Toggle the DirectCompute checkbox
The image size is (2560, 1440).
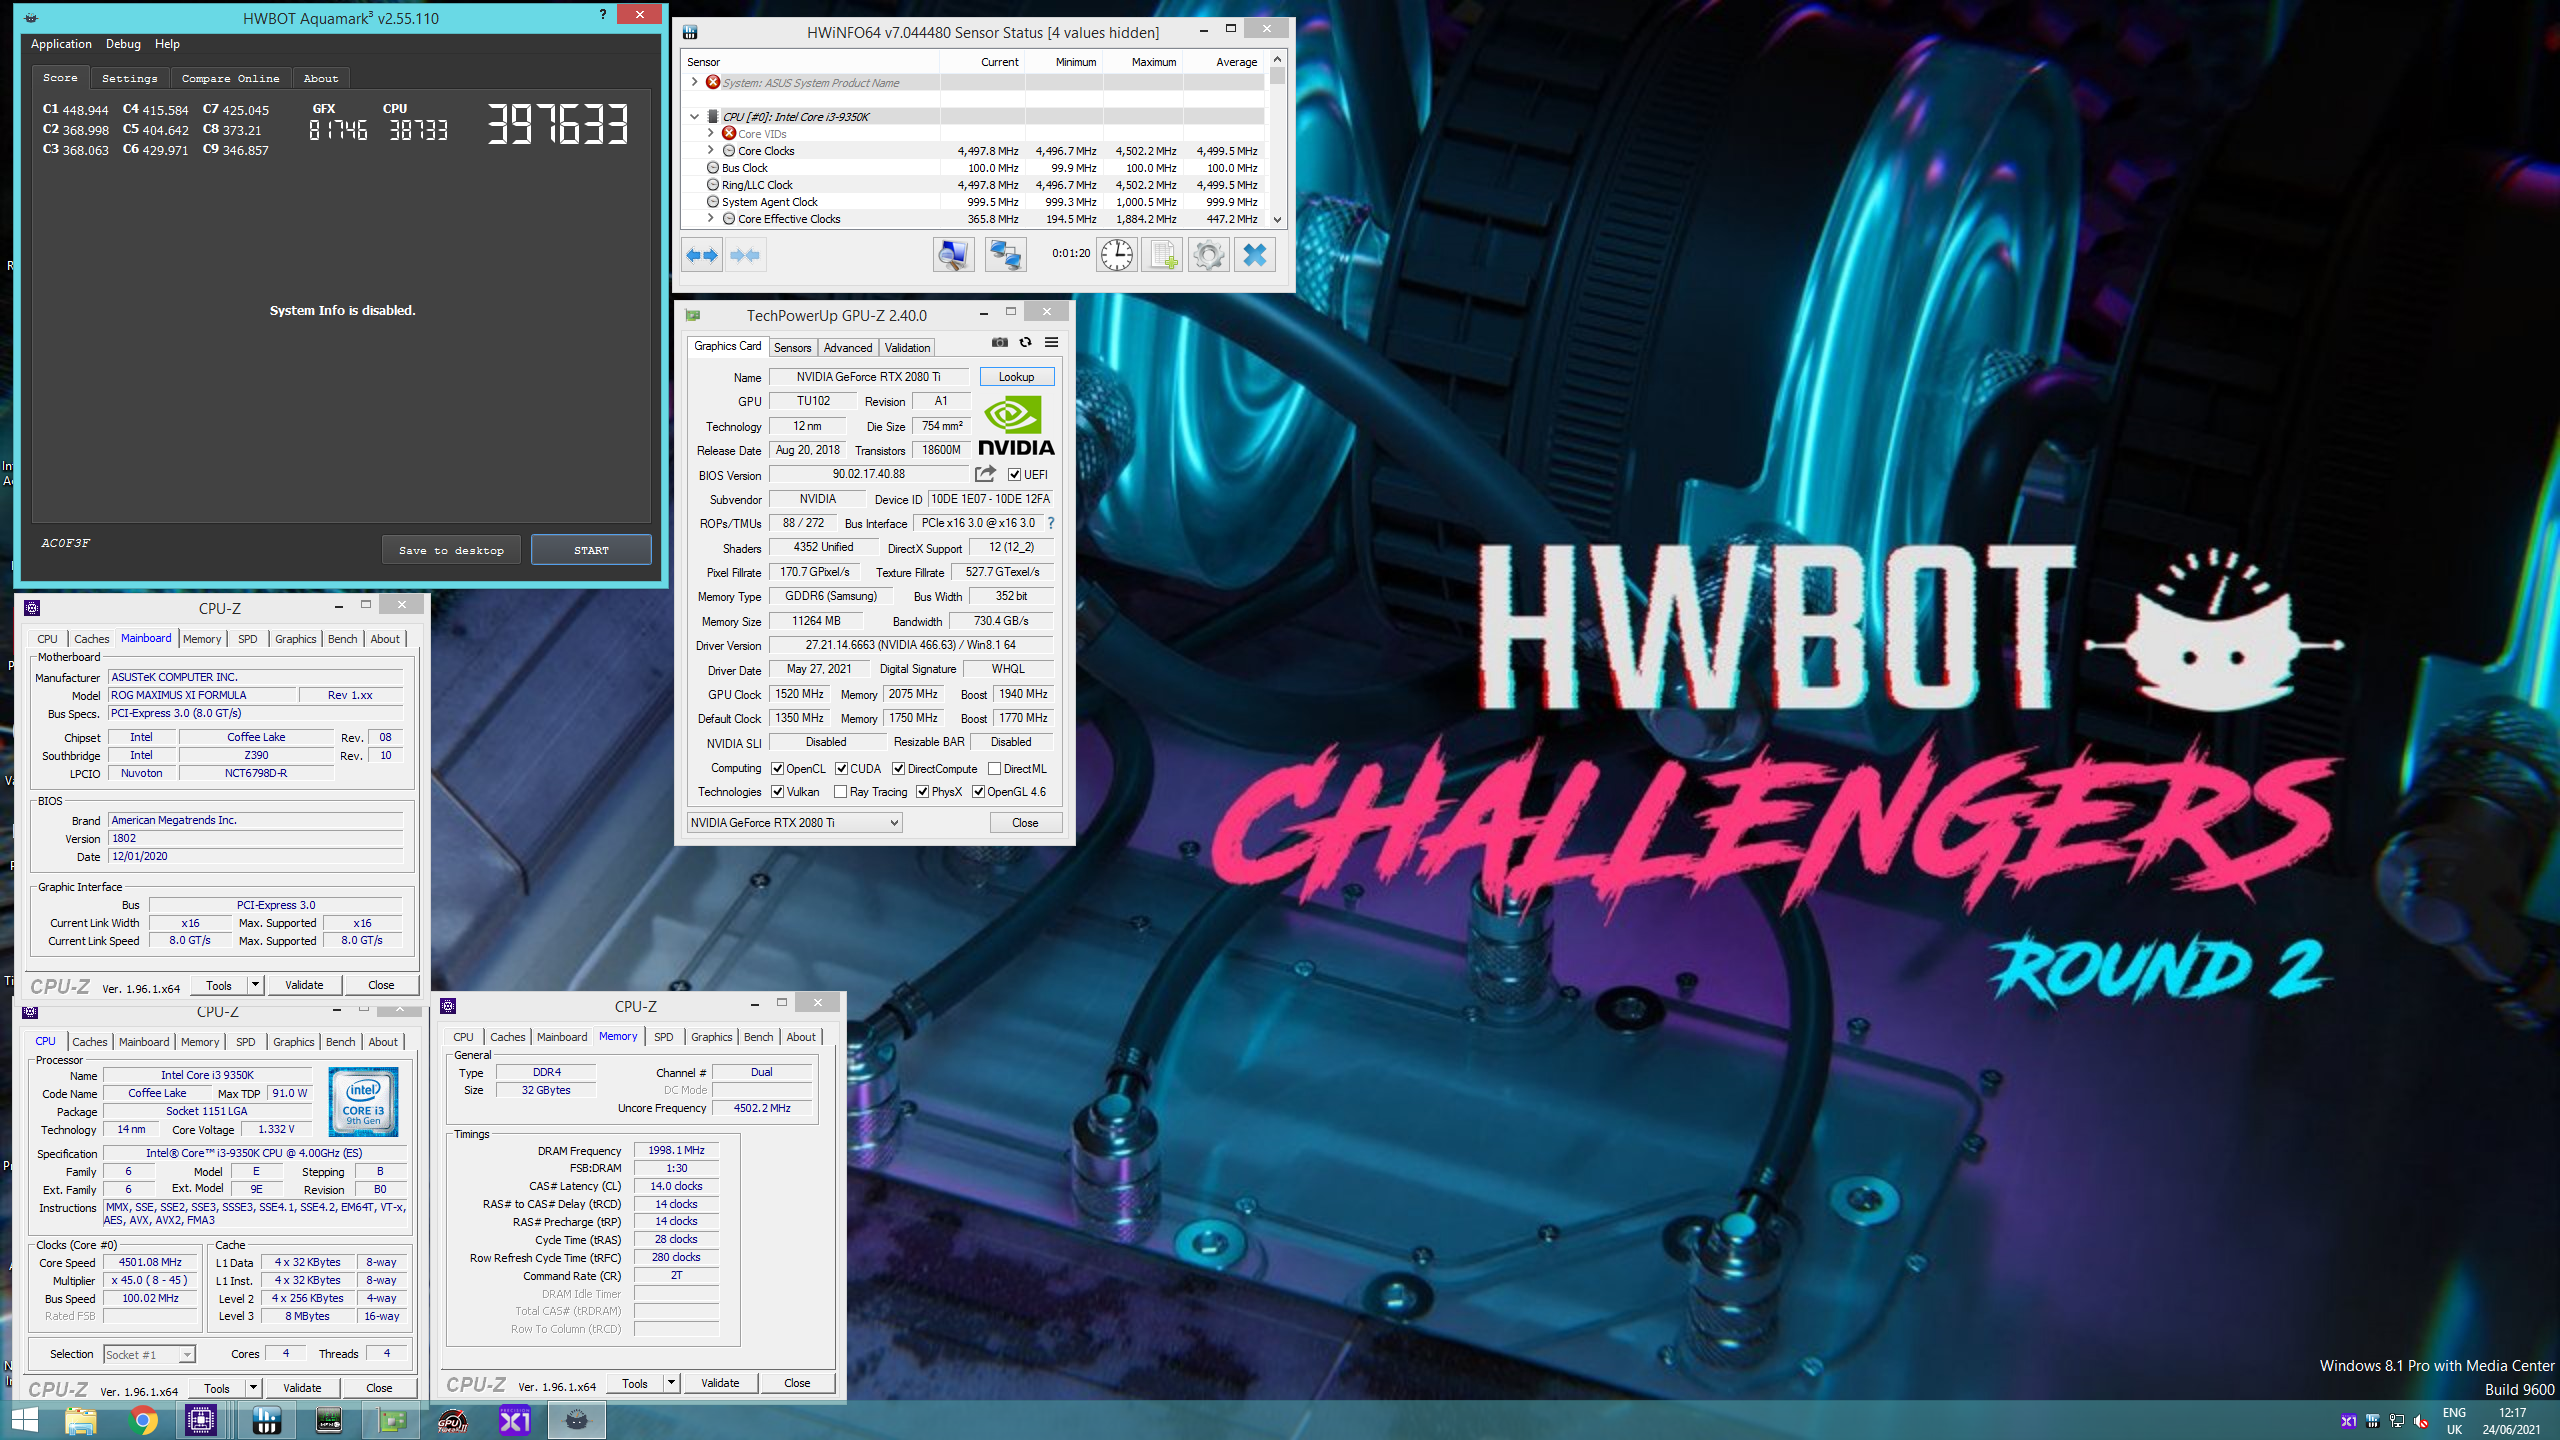point(898,769)
